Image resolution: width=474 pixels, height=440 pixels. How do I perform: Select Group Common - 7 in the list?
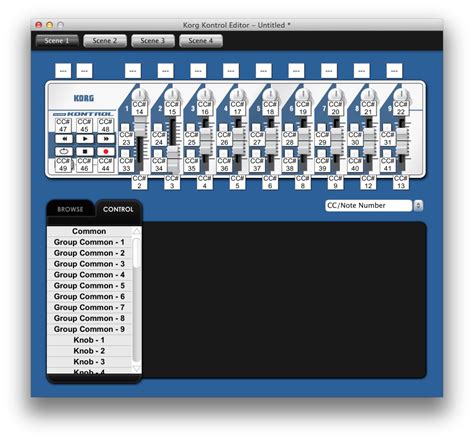pyautogui.click(x=89, y=308)
